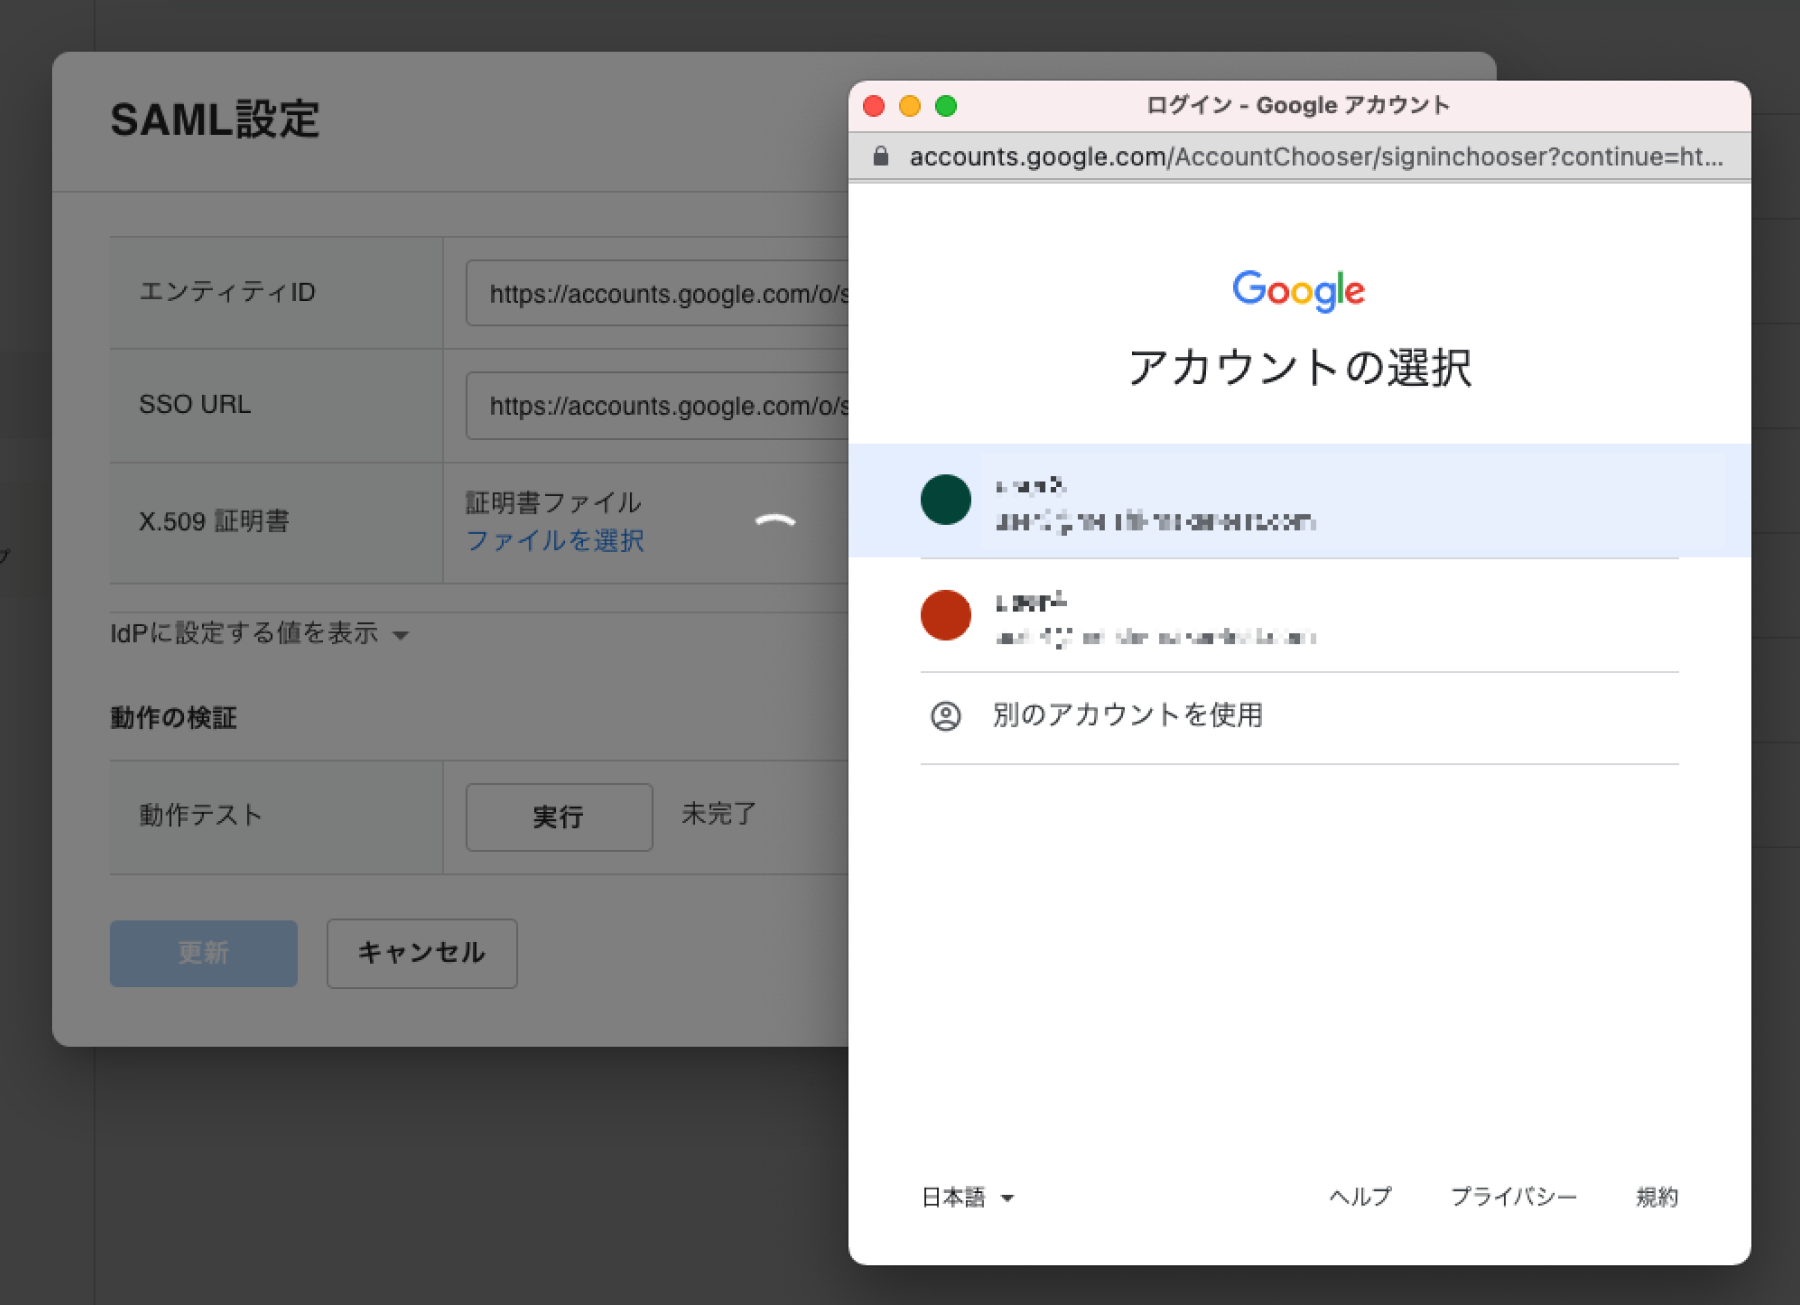1800x1305 pixels.
Task: Click the 証明書ファイル label
Action: [554, 502]
